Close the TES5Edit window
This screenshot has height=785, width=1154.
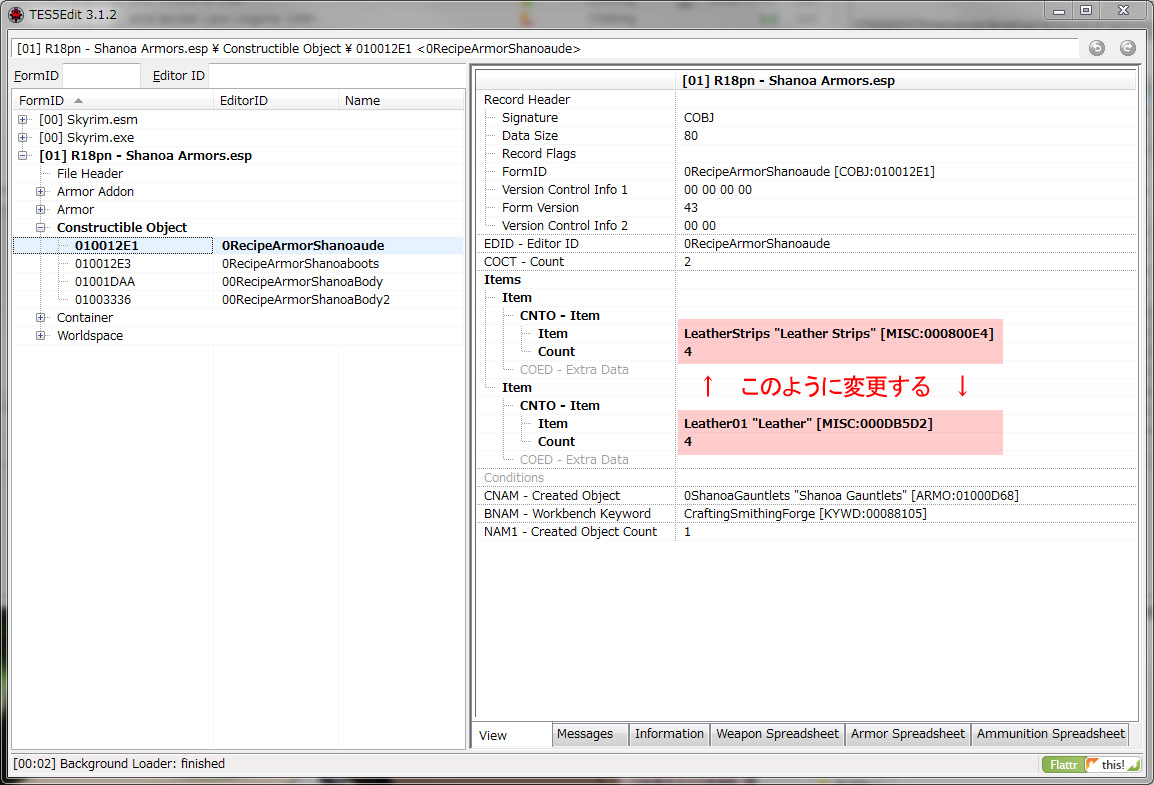(x=1123, y=11)
